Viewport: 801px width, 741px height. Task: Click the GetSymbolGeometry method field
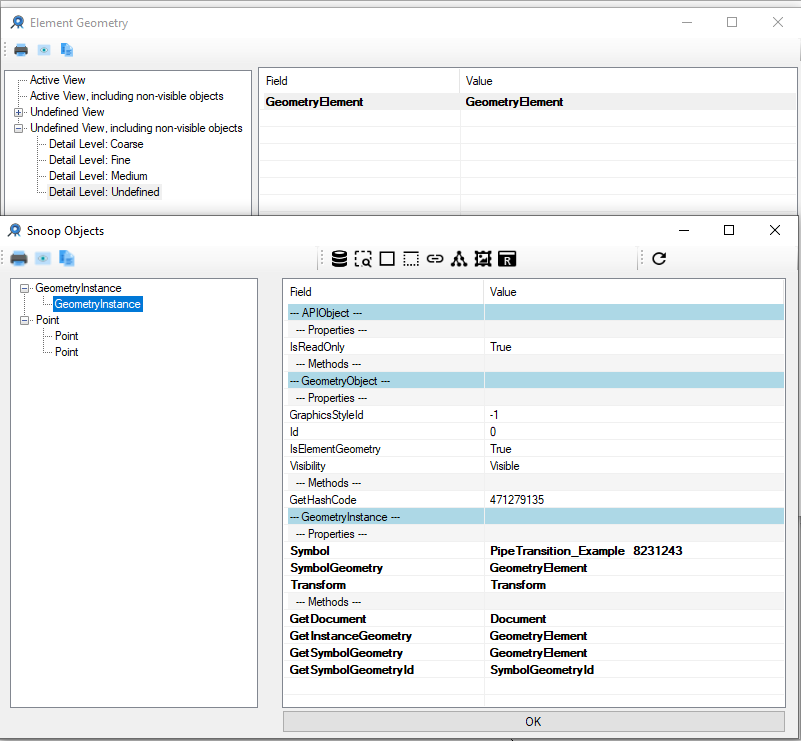(346, 653)
